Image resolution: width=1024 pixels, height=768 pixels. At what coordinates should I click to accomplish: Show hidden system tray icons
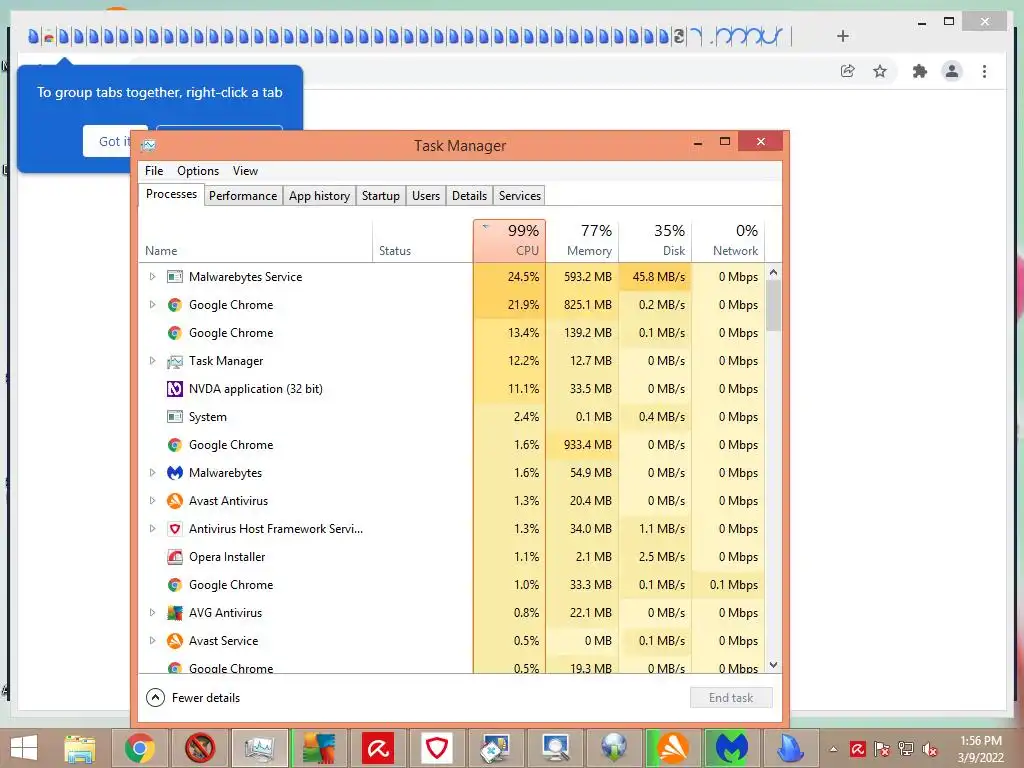coord(833,750)
